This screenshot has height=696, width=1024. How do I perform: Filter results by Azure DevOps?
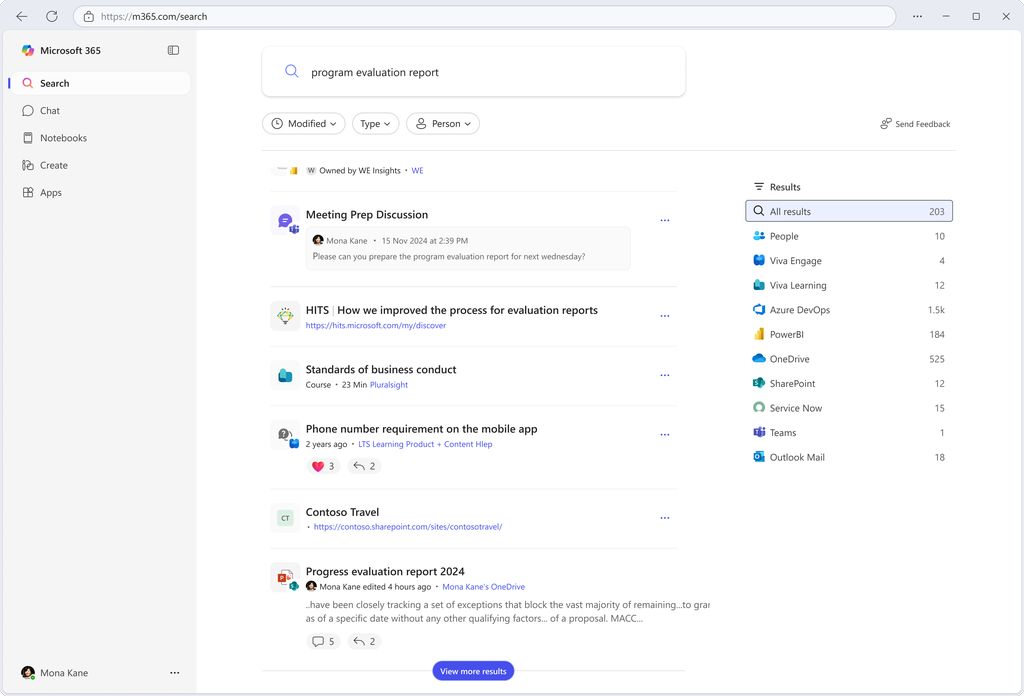848,310
